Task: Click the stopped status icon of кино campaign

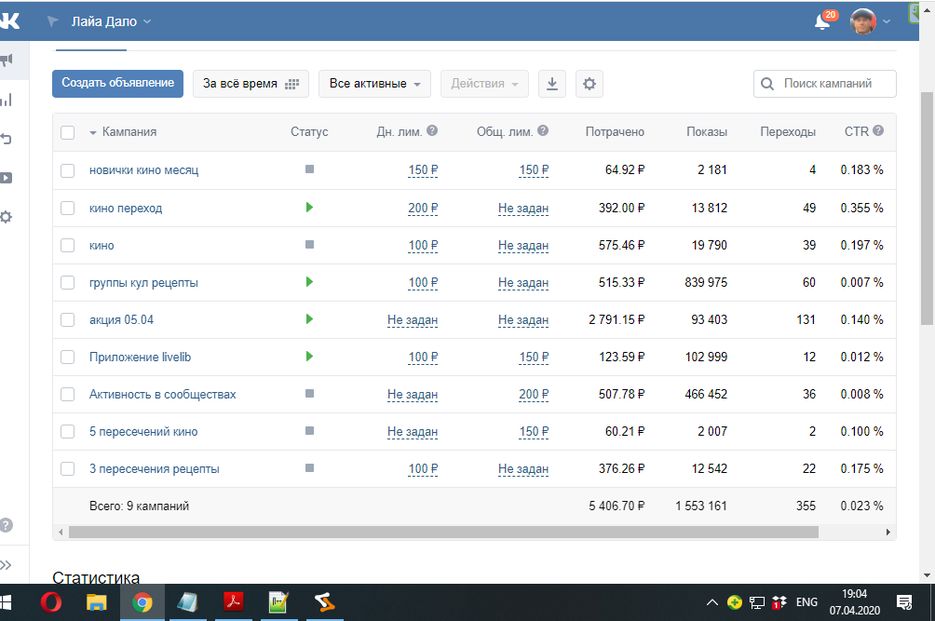Action: 309,245
